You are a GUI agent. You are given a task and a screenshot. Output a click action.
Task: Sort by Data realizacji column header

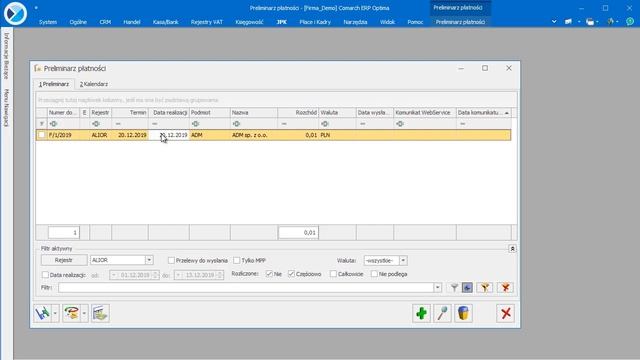pyautogui.click(x=169, y=112)
